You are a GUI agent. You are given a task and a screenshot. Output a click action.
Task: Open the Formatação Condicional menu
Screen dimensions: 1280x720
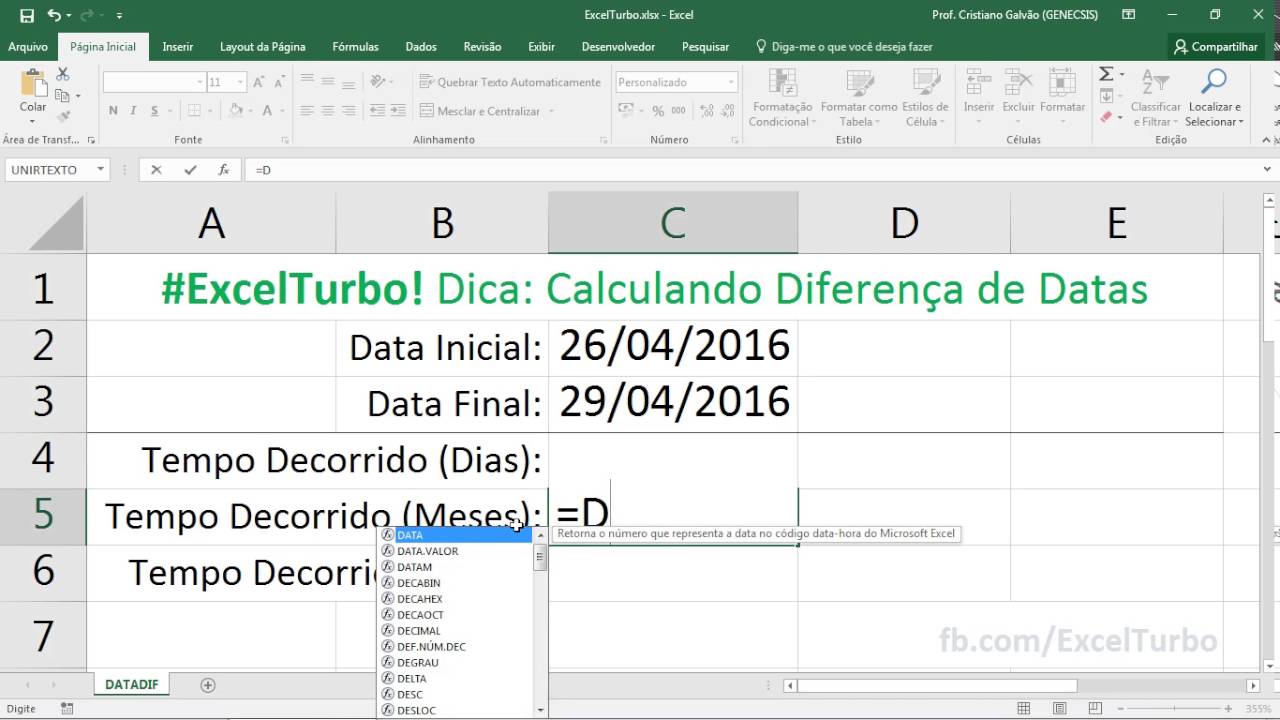[782, 98]
